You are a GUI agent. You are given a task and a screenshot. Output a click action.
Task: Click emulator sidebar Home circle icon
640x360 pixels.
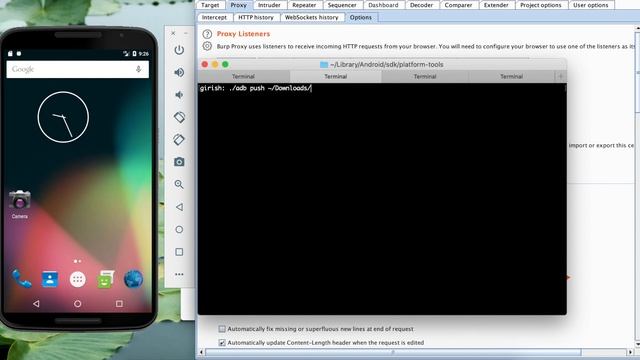point(179,229)
